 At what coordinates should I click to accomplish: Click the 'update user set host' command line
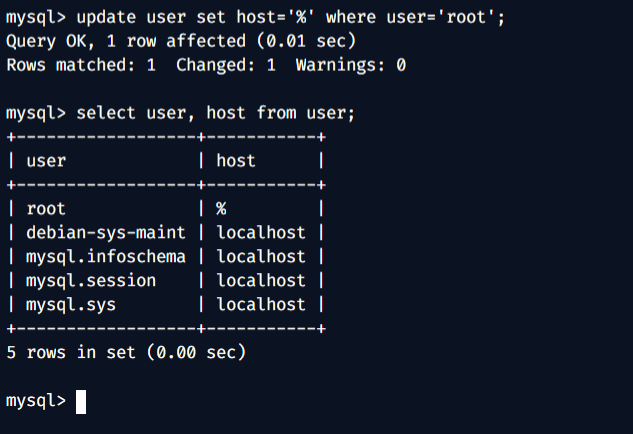coord(290,17)
